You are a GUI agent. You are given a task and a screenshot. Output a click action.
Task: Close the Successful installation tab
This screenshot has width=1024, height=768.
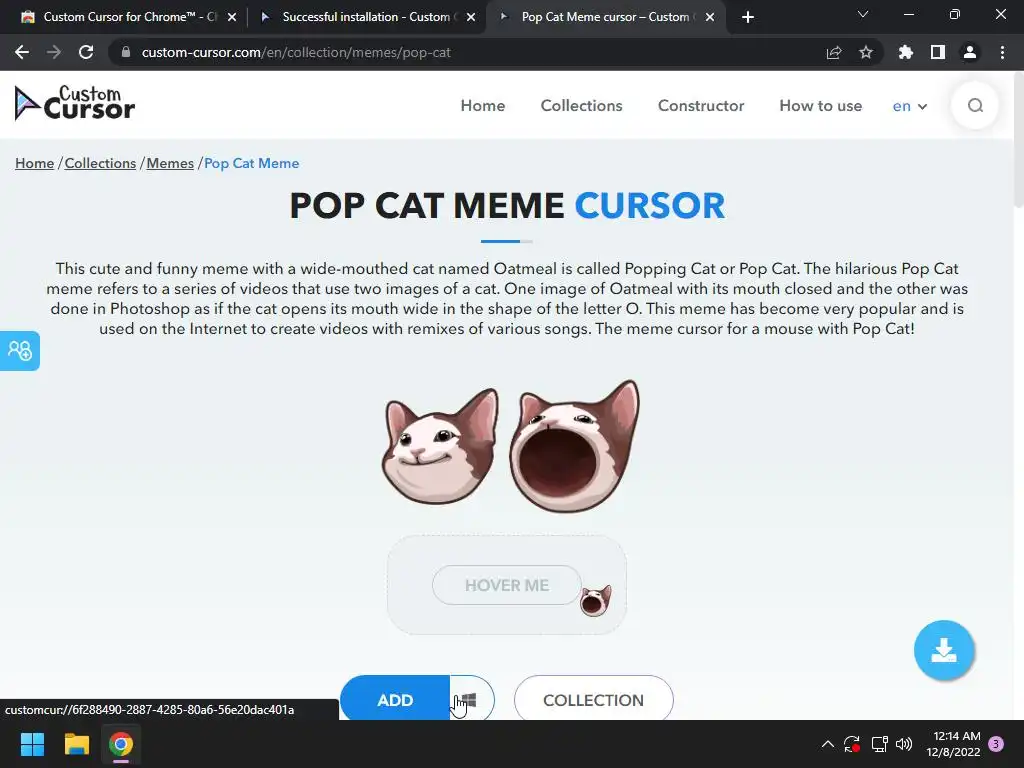coord(471,17)
